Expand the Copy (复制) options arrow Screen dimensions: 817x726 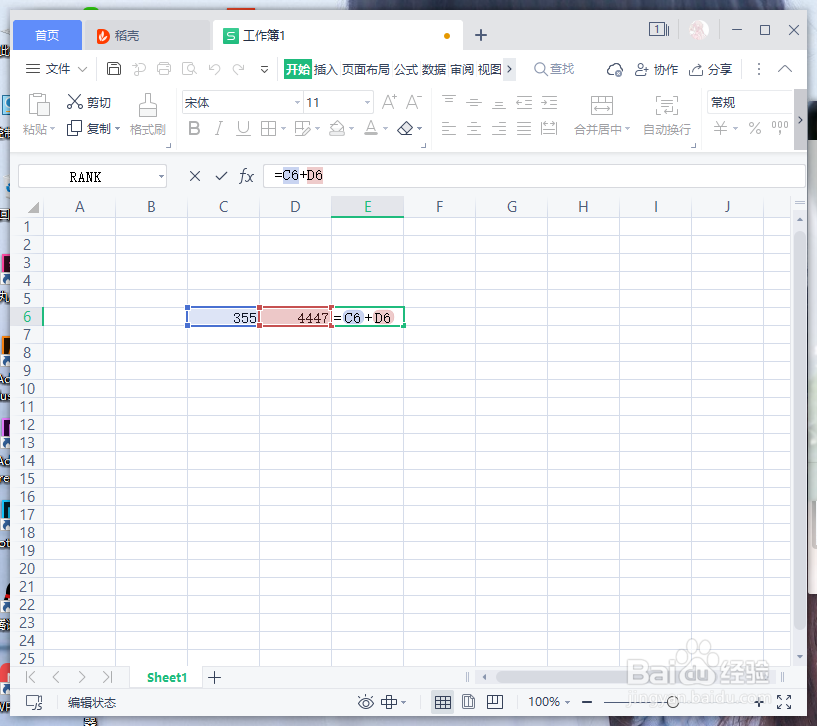tap(118, 129)
